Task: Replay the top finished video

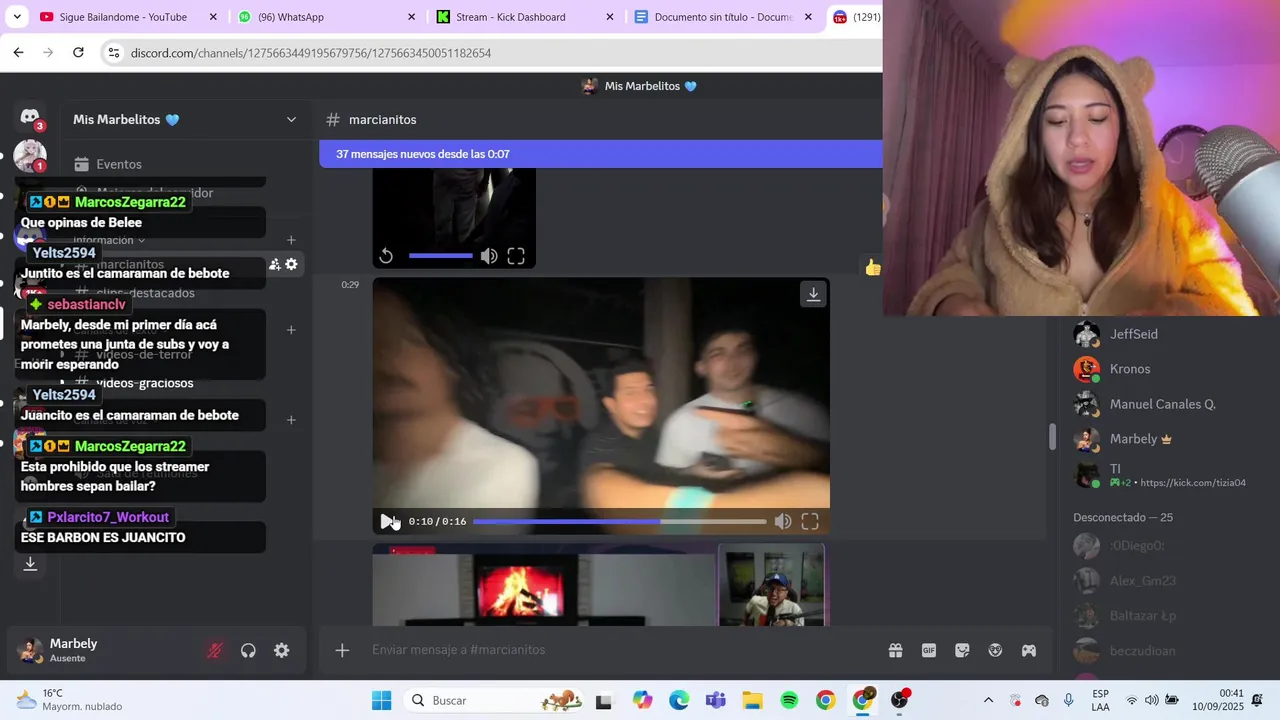Action: coord(386,256)
